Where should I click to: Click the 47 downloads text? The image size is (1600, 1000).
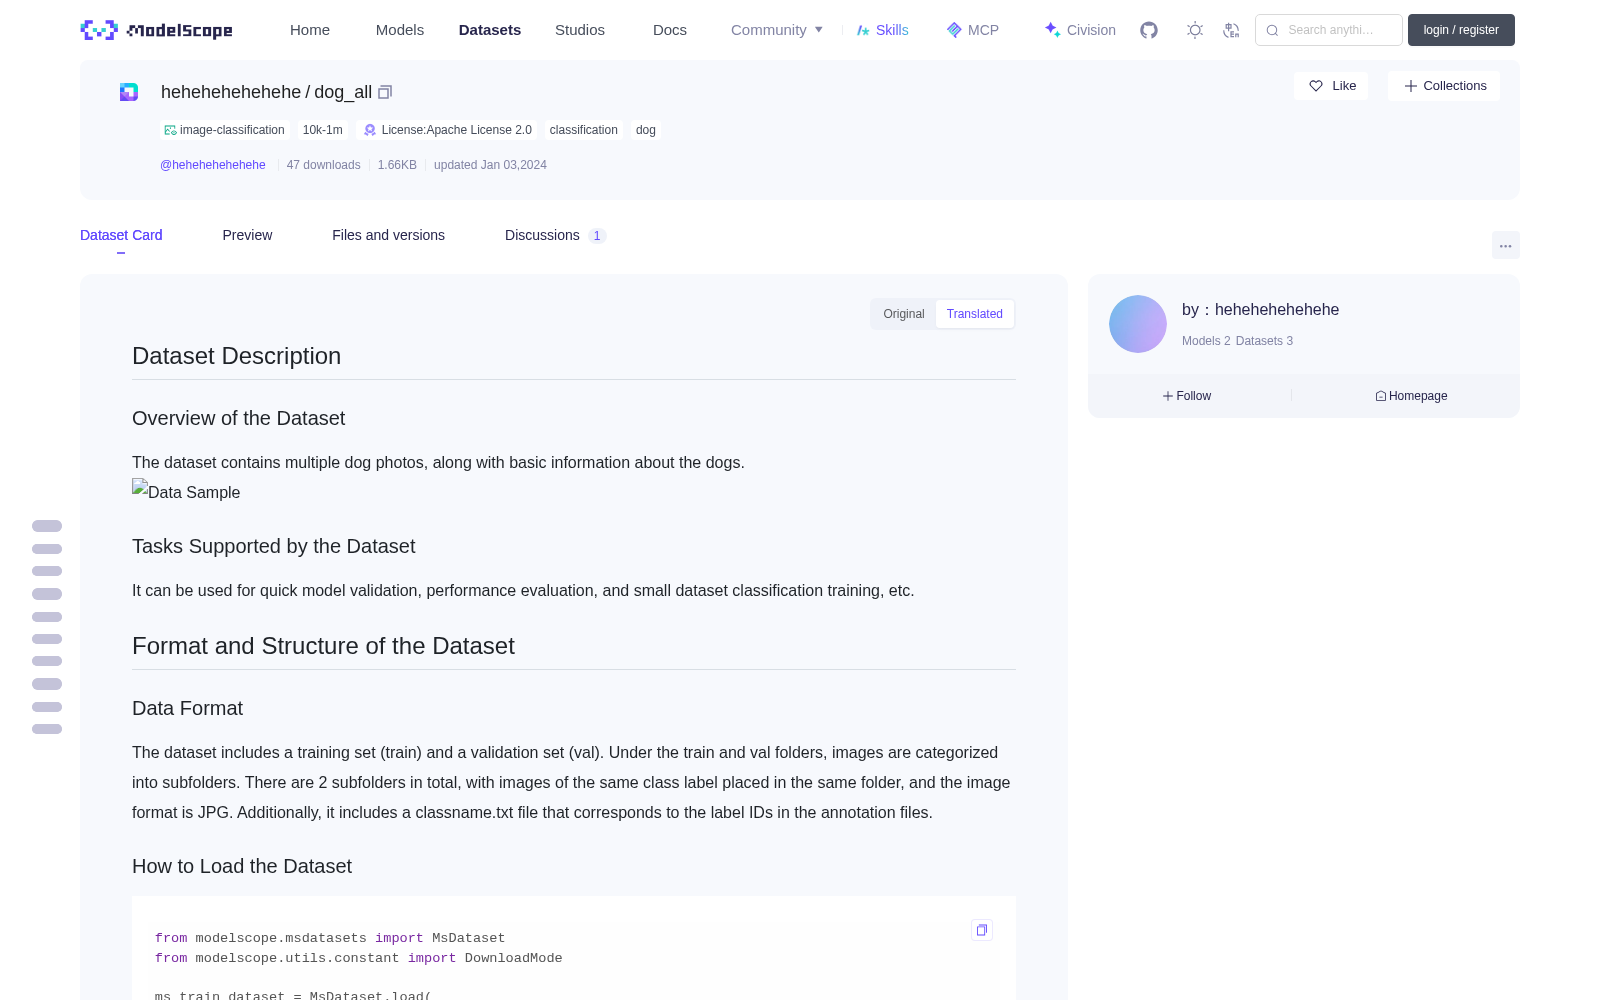point(324,165)
